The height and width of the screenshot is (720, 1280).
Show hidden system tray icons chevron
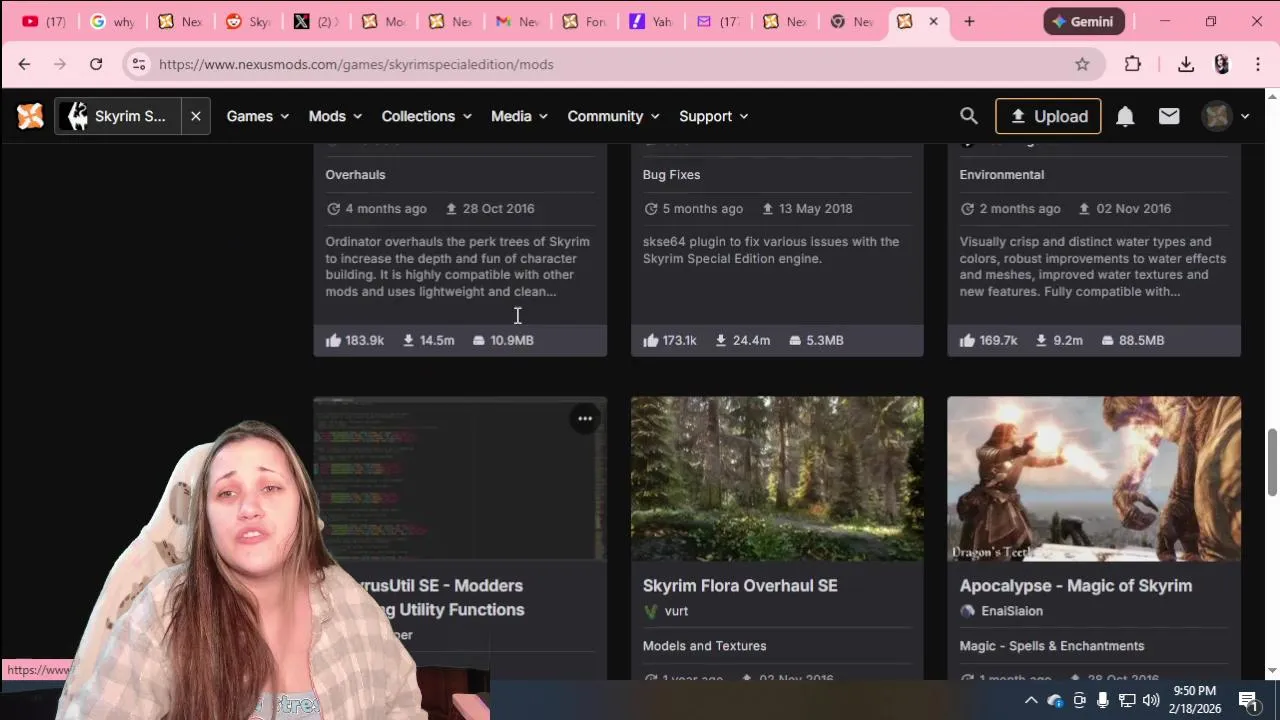[1030, 700]
